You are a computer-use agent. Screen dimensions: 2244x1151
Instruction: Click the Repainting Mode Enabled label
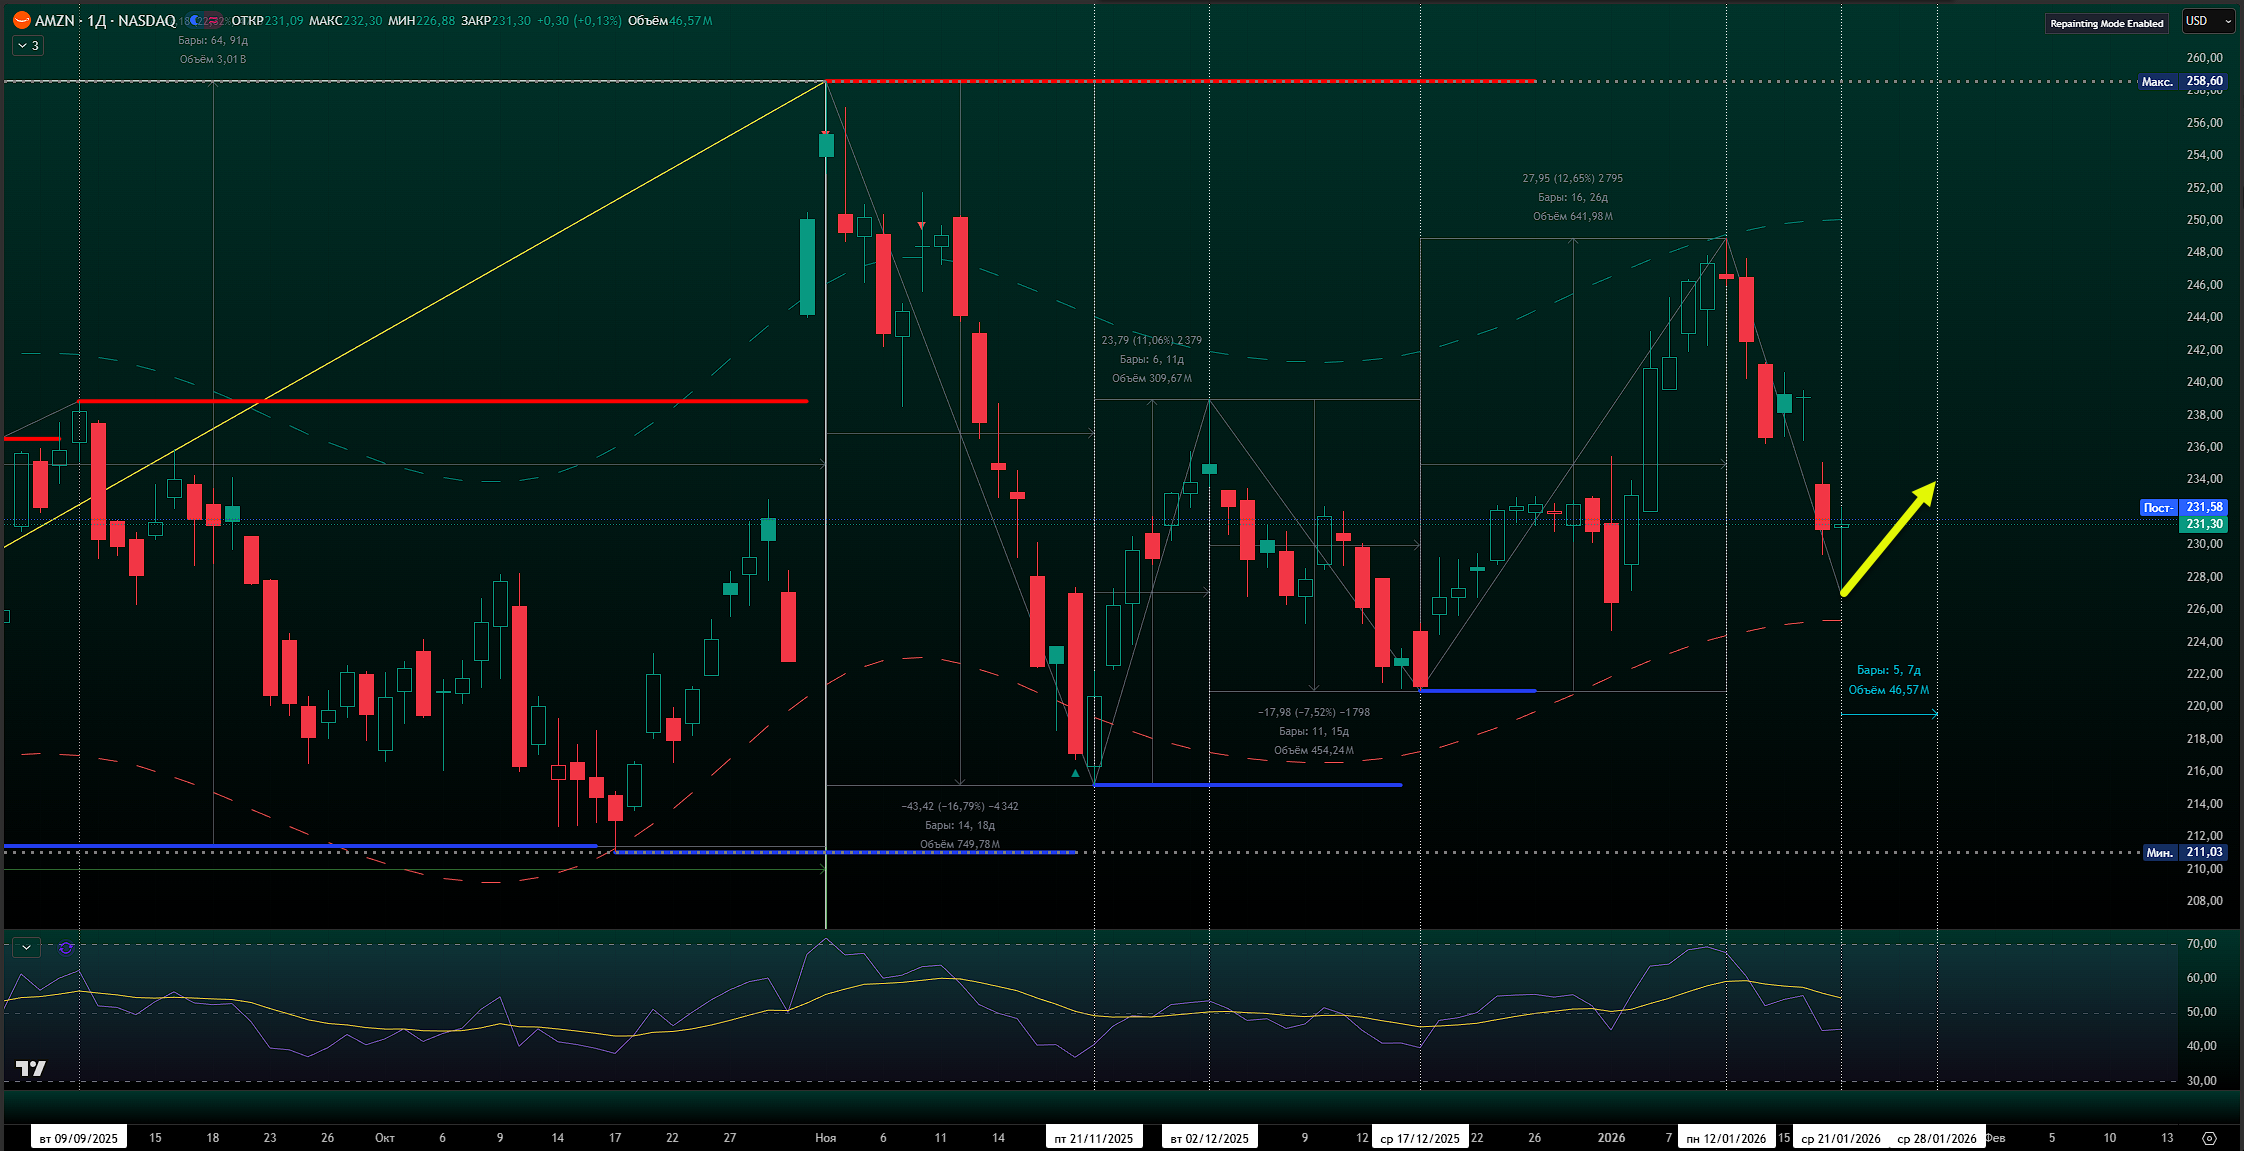click(x=2106, y=23)
